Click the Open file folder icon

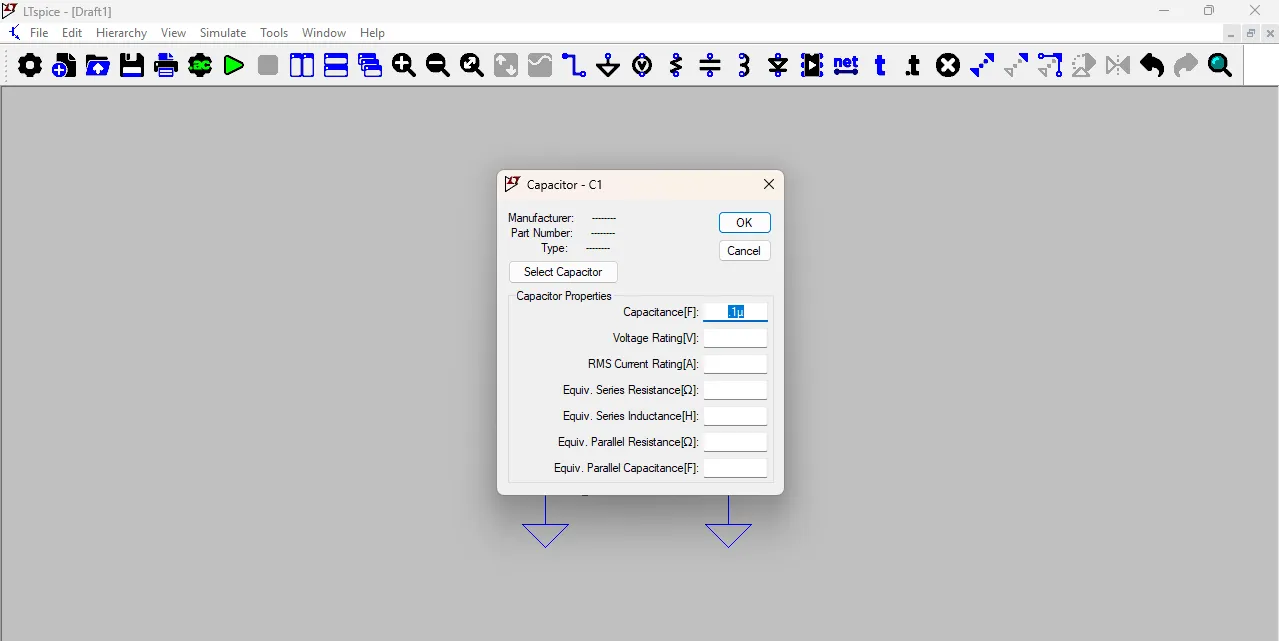[98, 66]
